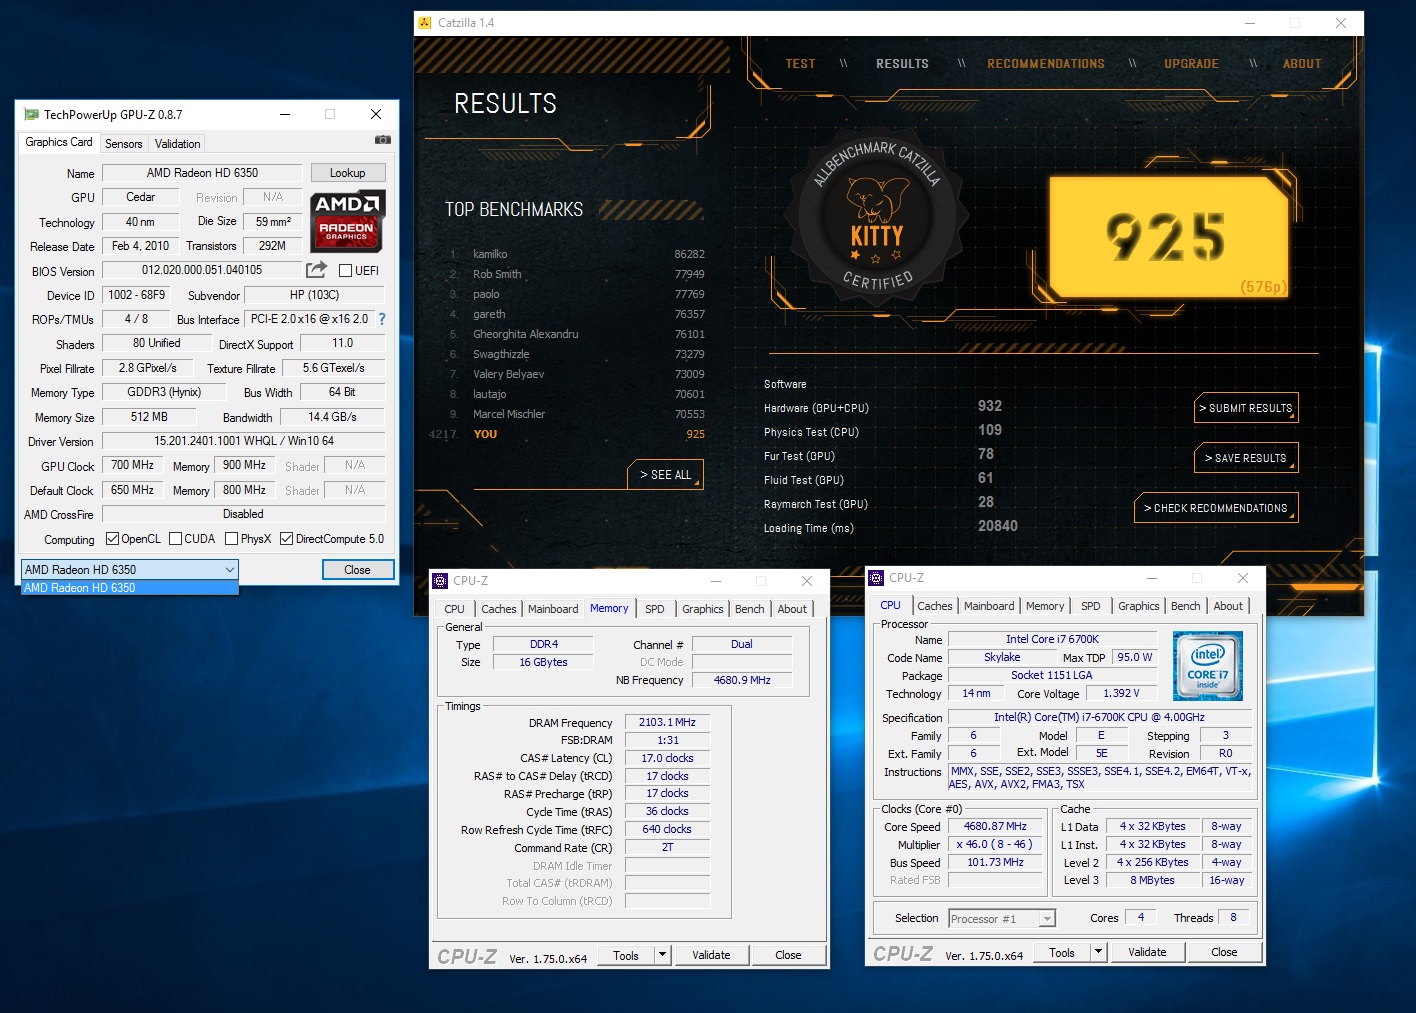Image resolution: width=1416 pixels, height=1013 pixels.
Task: Click the GPU name field AMD Radeon HD 6350
Action: 202,173
